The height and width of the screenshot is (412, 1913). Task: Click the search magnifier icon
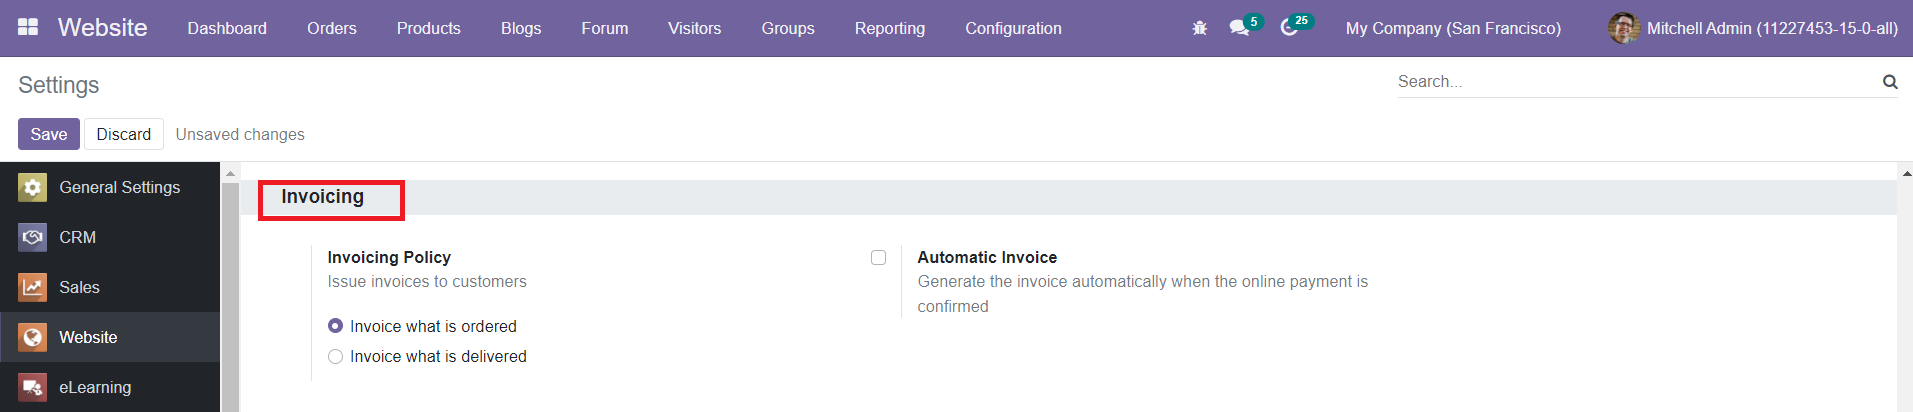1889,82
